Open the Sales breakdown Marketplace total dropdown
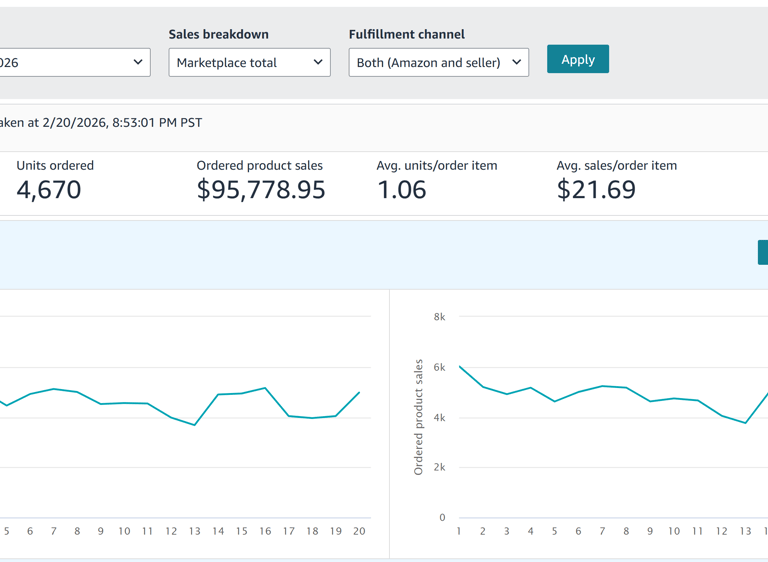Viewport: 768px width, 562px height. (249, 62)
